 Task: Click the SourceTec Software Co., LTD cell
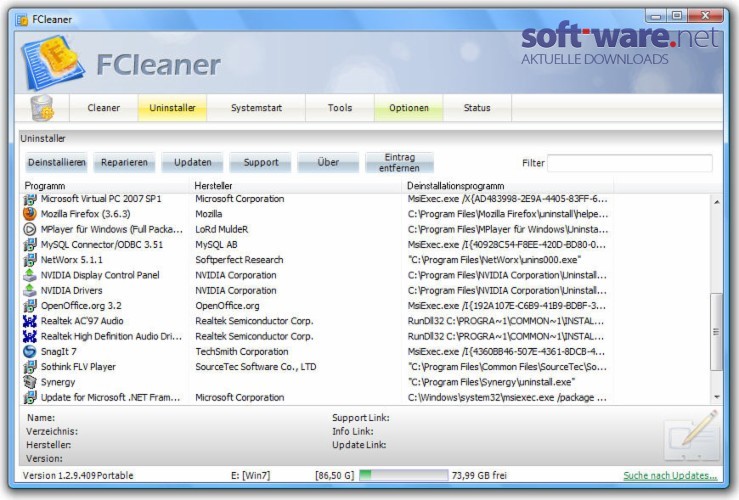click(256, 367)
